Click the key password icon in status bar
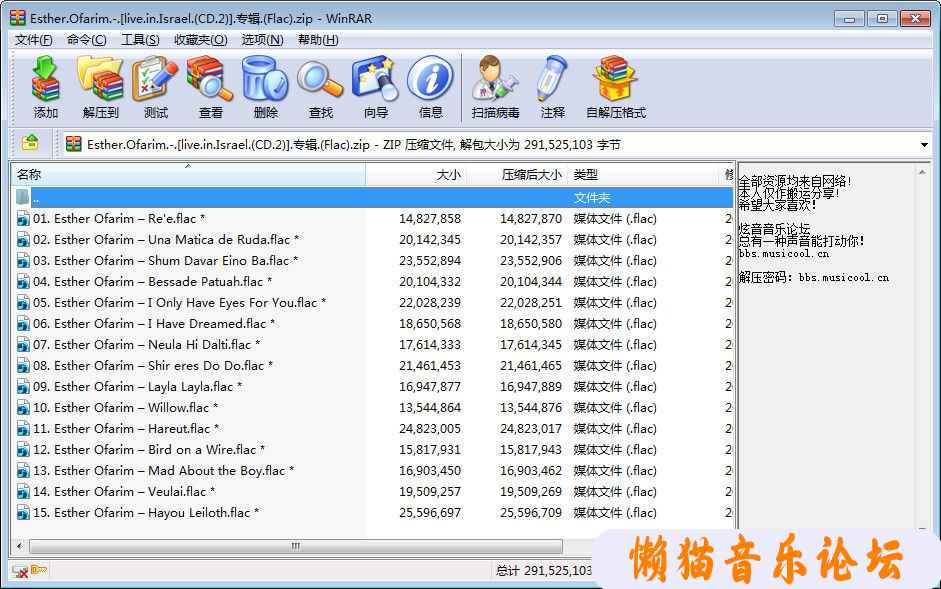This screenshot has height=589, width=941. point(39,569)
